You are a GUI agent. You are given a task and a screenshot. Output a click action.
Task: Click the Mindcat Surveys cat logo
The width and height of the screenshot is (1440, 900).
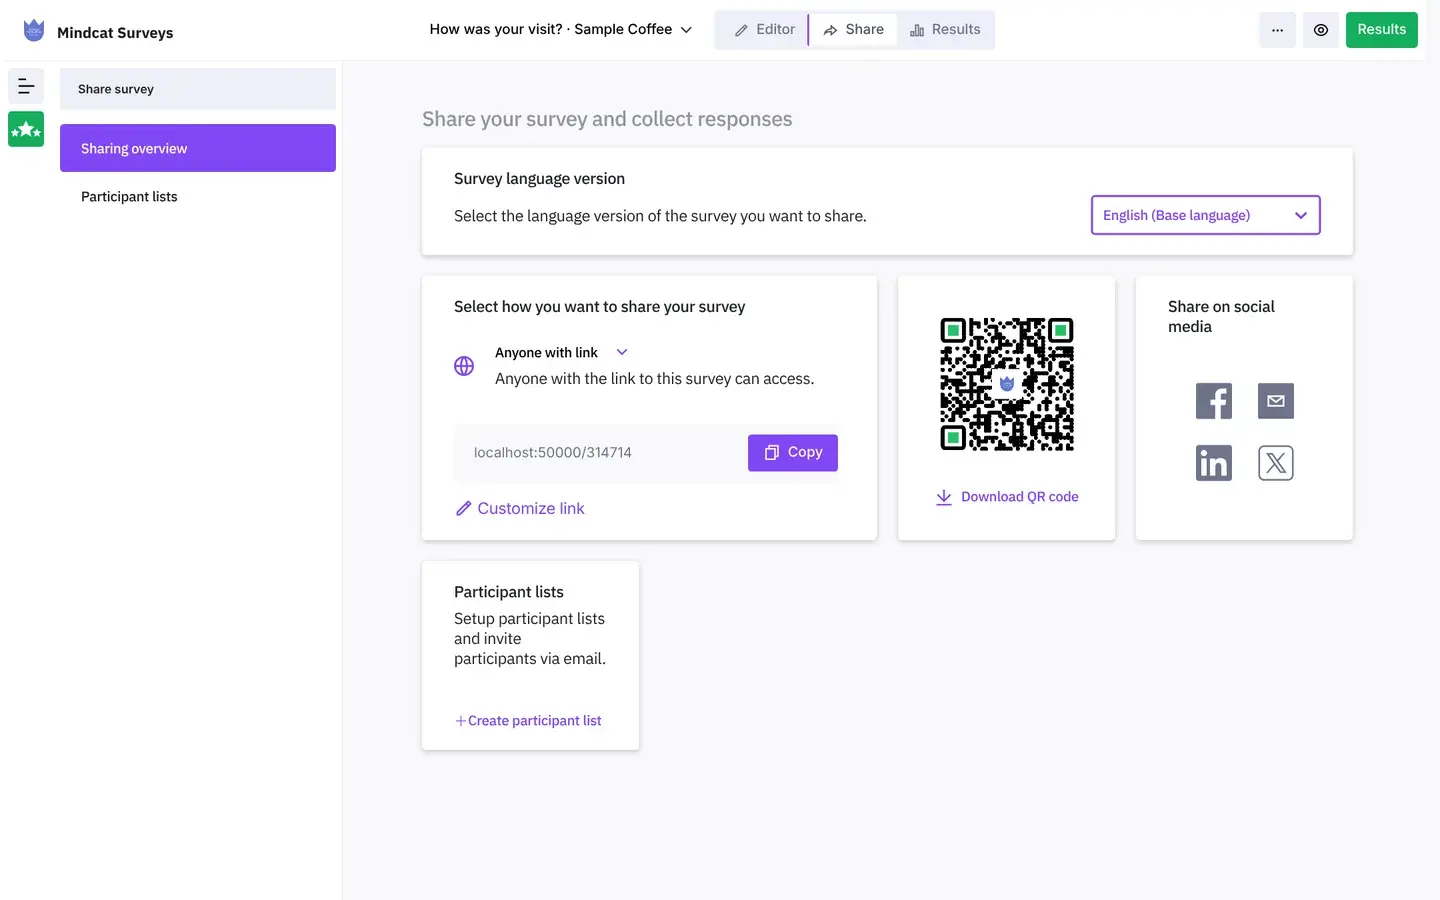click(34, 30)
